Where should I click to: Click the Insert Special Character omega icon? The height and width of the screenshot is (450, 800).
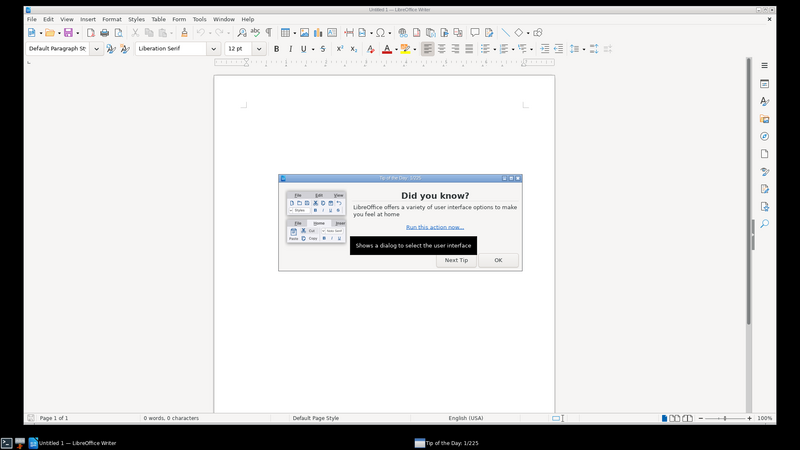380,33
